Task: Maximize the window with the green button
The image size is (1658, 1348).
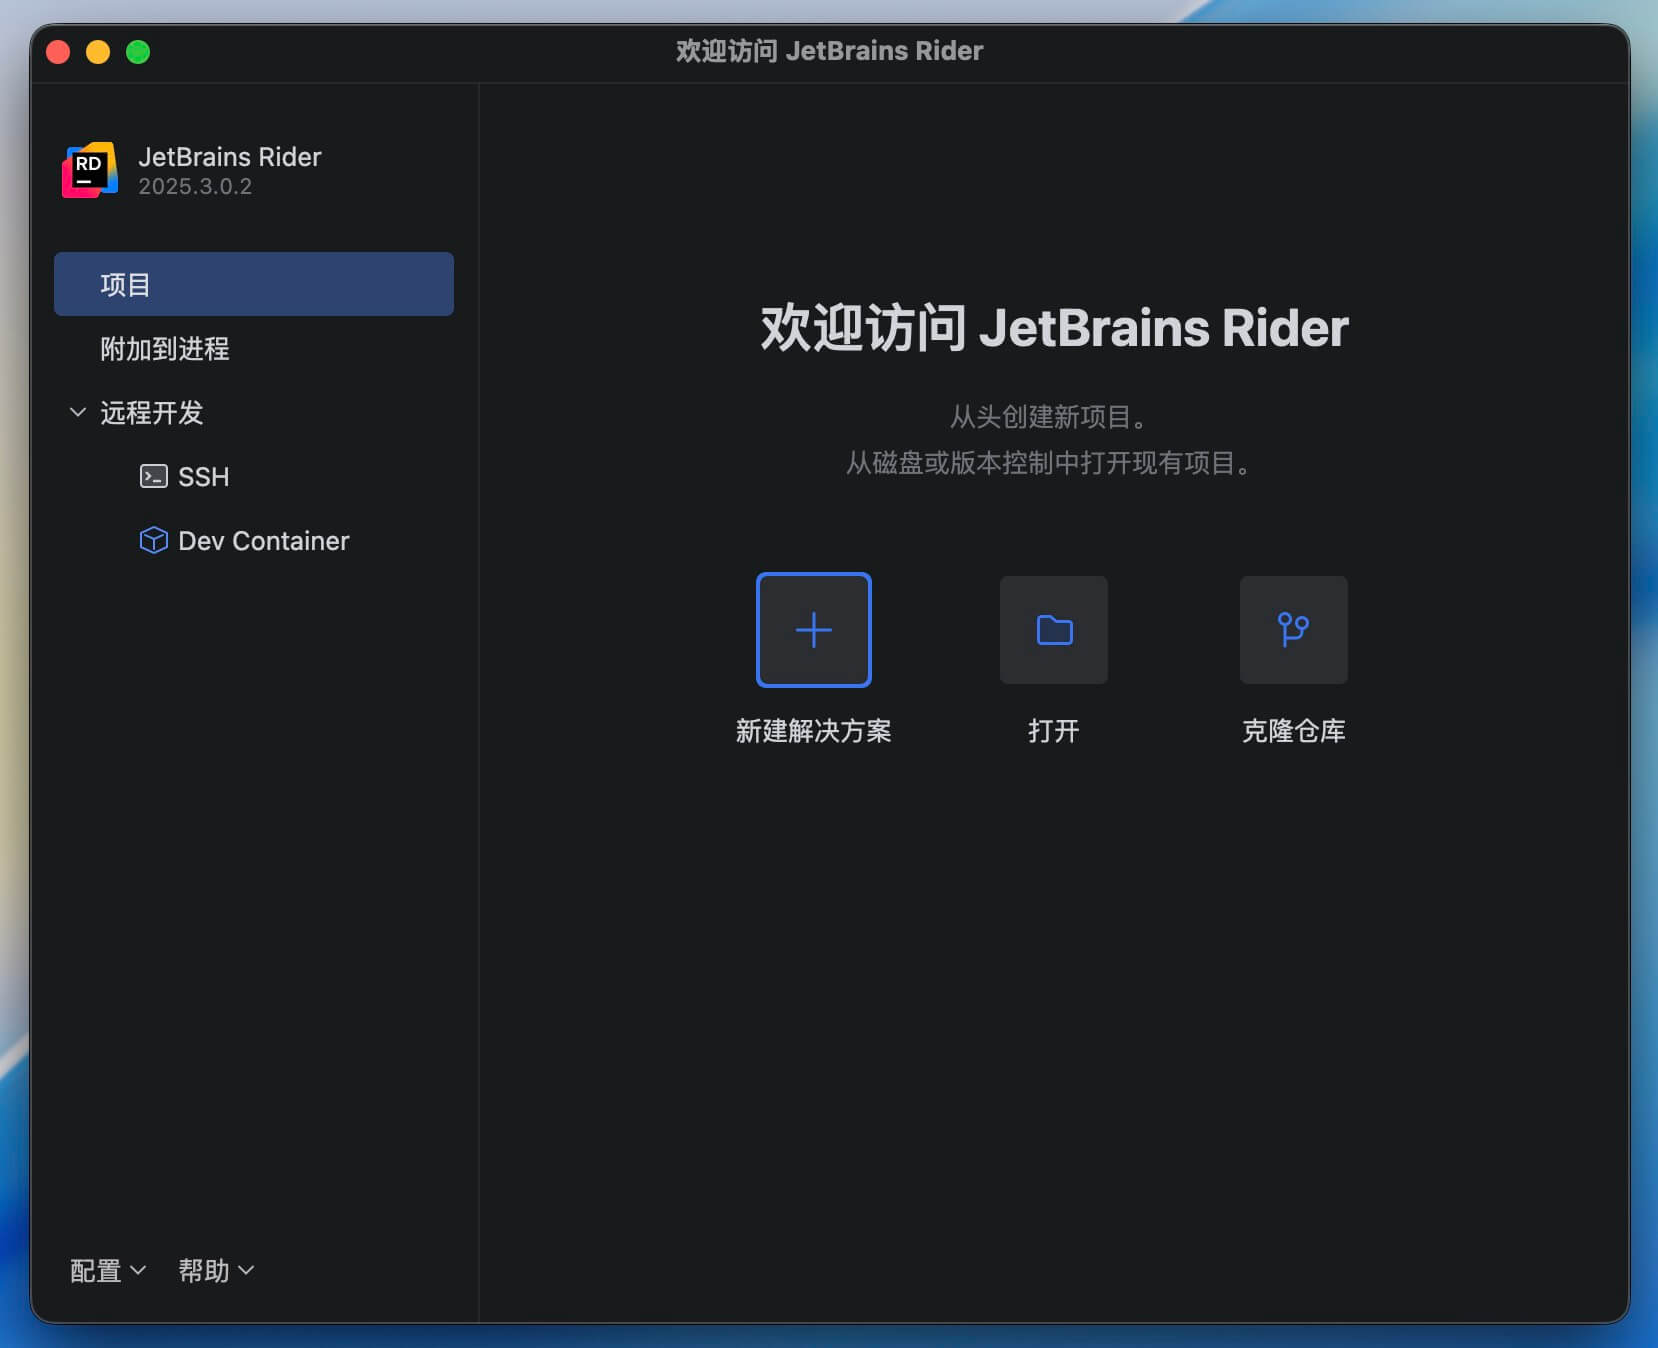Action: click(x=138, y=52)
